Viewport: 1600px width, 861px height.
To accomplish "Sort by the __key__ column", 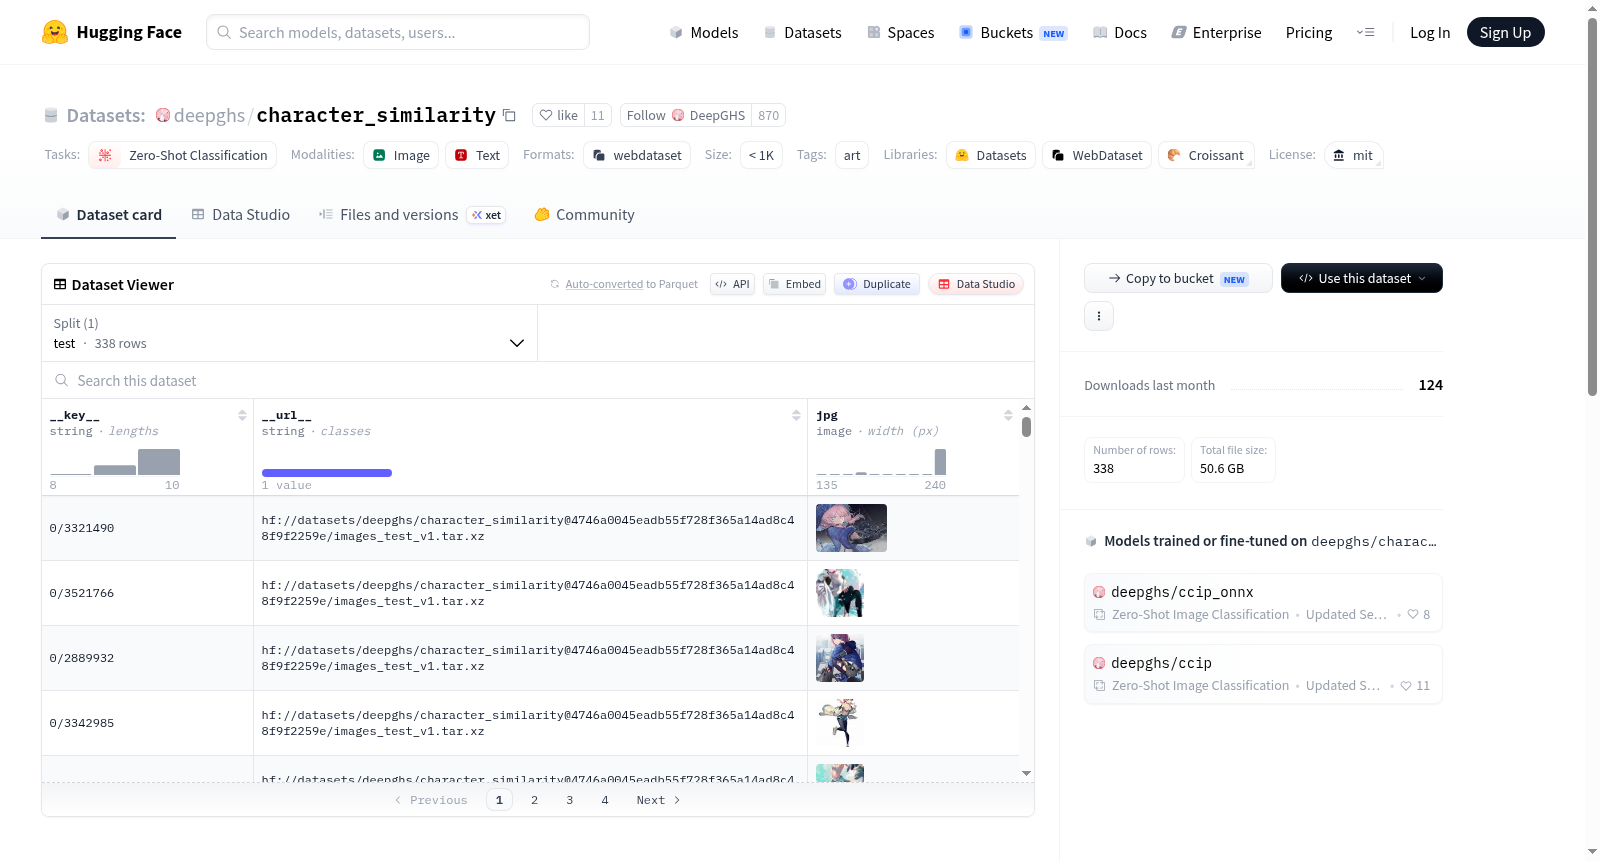I will pos(242,415).
